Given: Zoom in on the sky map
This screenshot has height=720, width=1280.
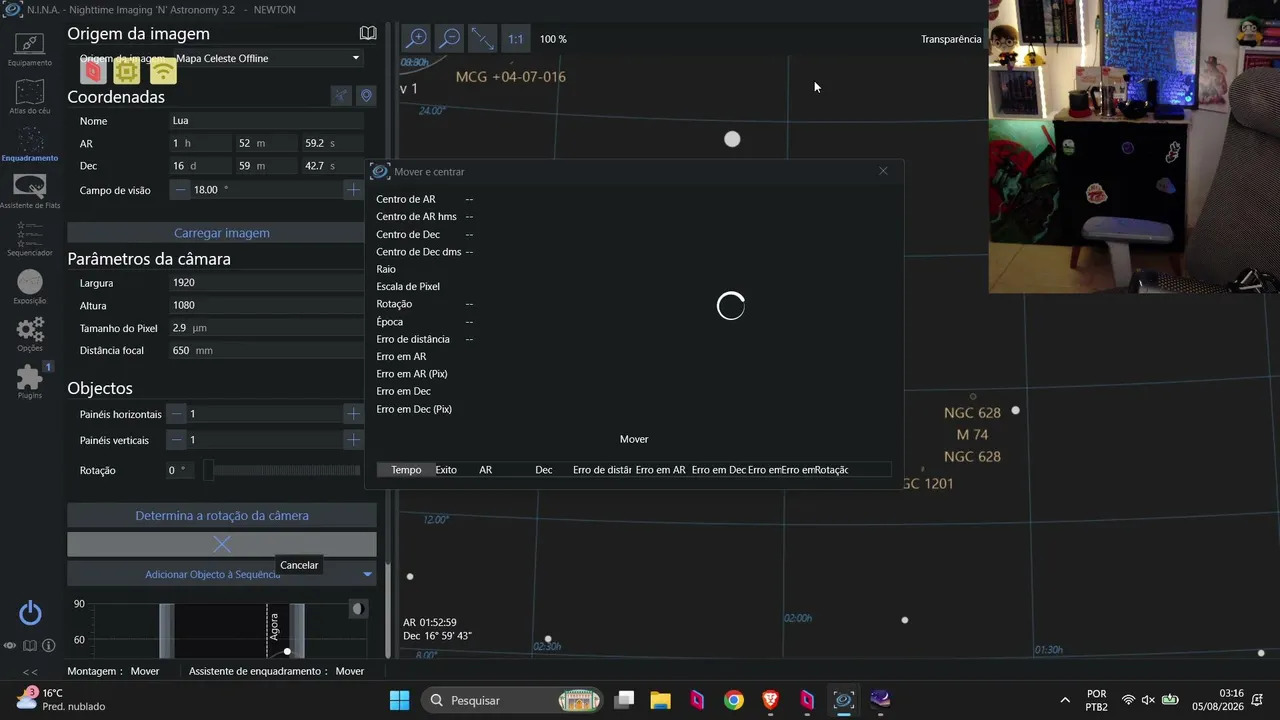Looking at the screenshot, I should coord(416,39).
